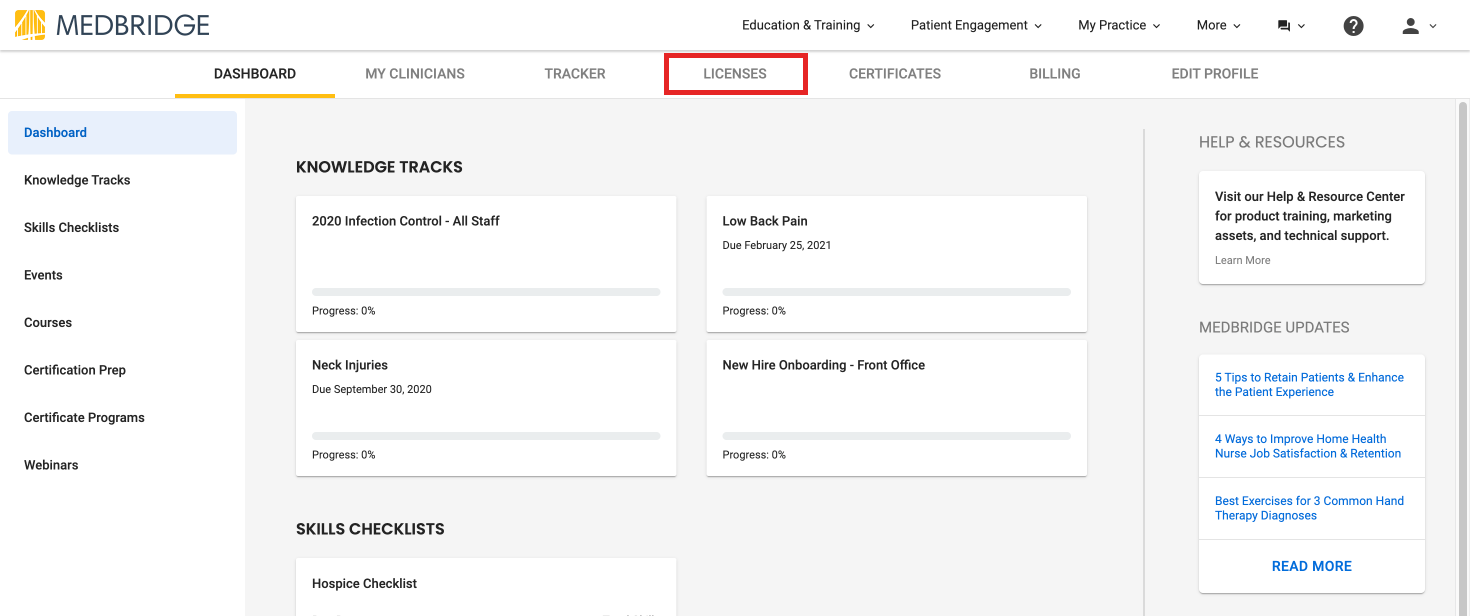Open the Edit Profile tab
Image resolution: width=1470 pixels, height=616 pixels.
coord(1215,74)
